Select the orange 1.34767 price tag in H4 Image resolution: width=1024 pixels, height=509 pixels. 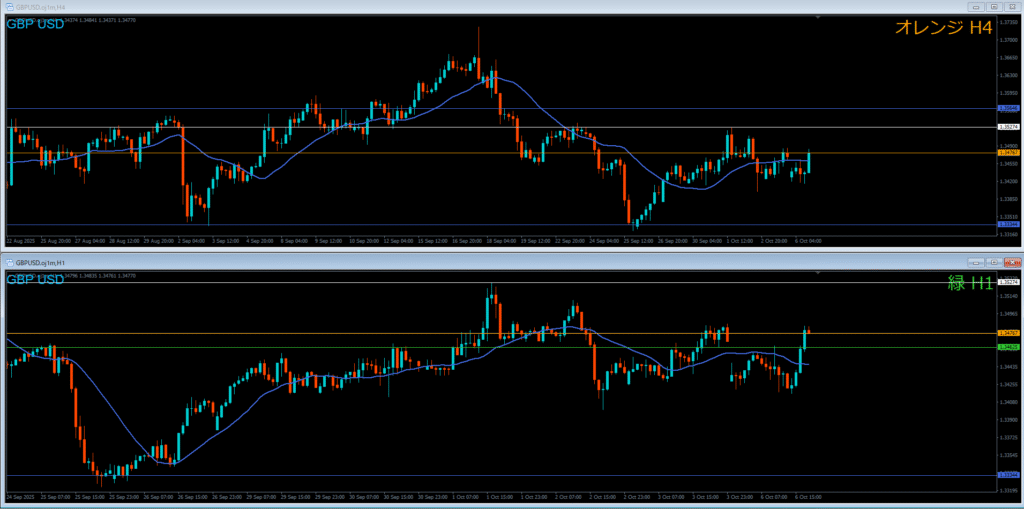[x=1009, y=153]
